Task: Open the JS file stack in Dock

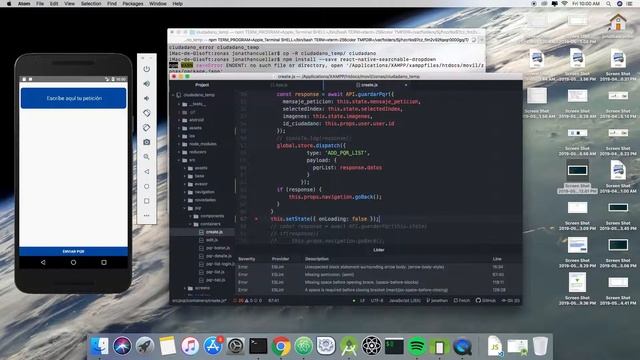Action: point(495,346)
